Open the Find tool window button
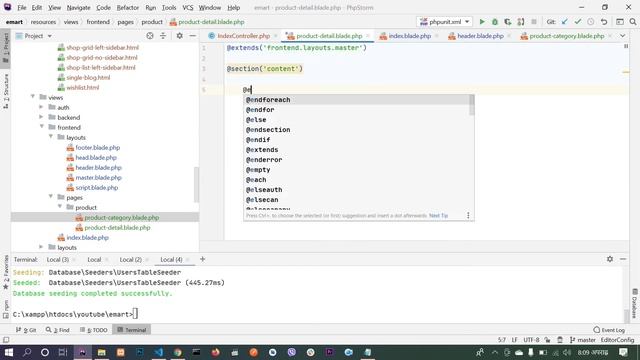This screenshot has width=640, height=360. coord(58,330)
